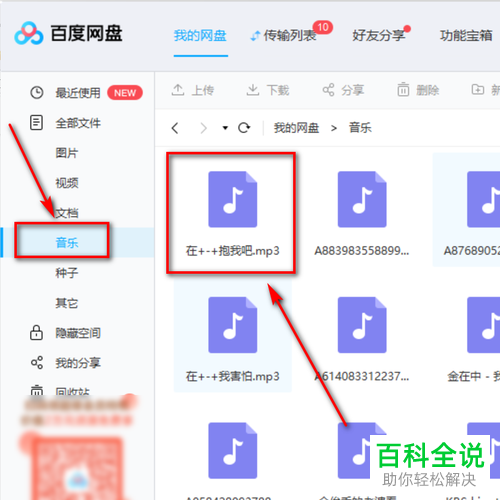Screen dimensions: 500x500
Task: Select the file 在+-+我害怕.mp3
Action: click(233, 336)
